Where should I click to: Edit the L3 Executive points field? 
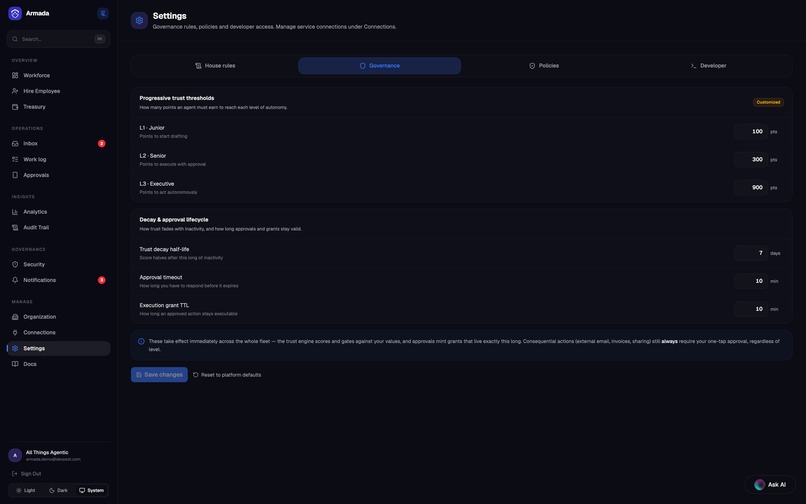(751, 188)
